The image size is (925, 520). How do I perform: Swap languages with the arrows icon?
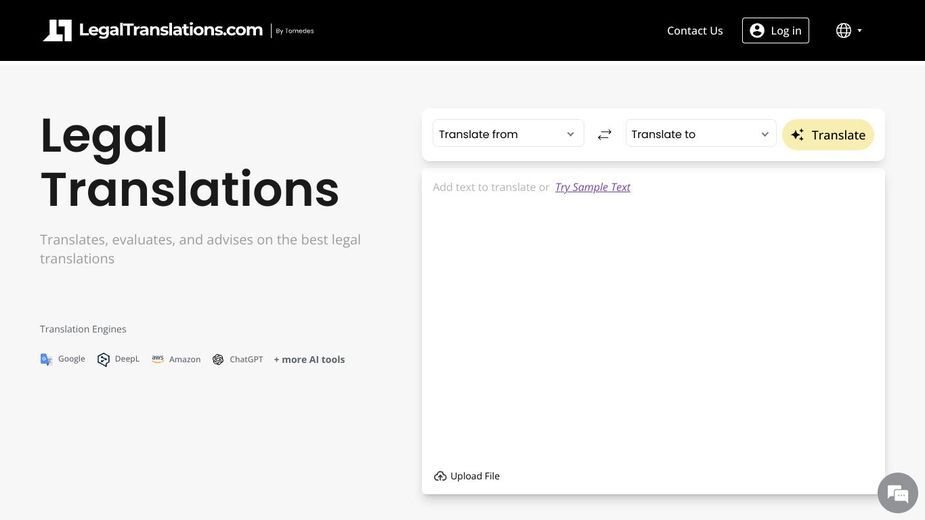click(604, 135)
